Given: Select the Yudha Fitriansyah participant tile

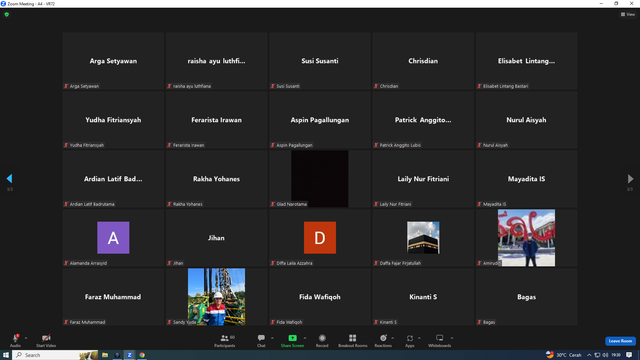Looking at the screenshot, I should (113, 120).
